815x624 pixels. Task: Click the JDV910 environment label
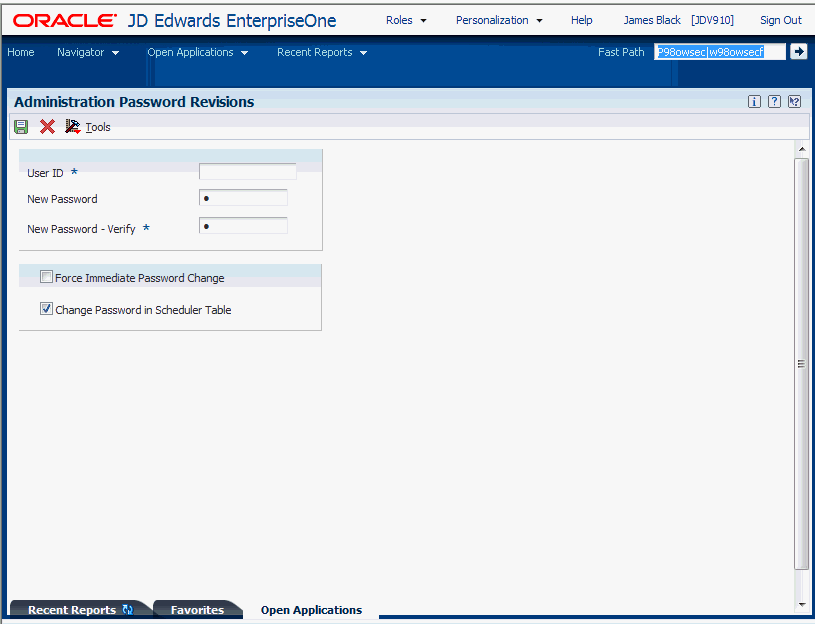tap(712, 20)
